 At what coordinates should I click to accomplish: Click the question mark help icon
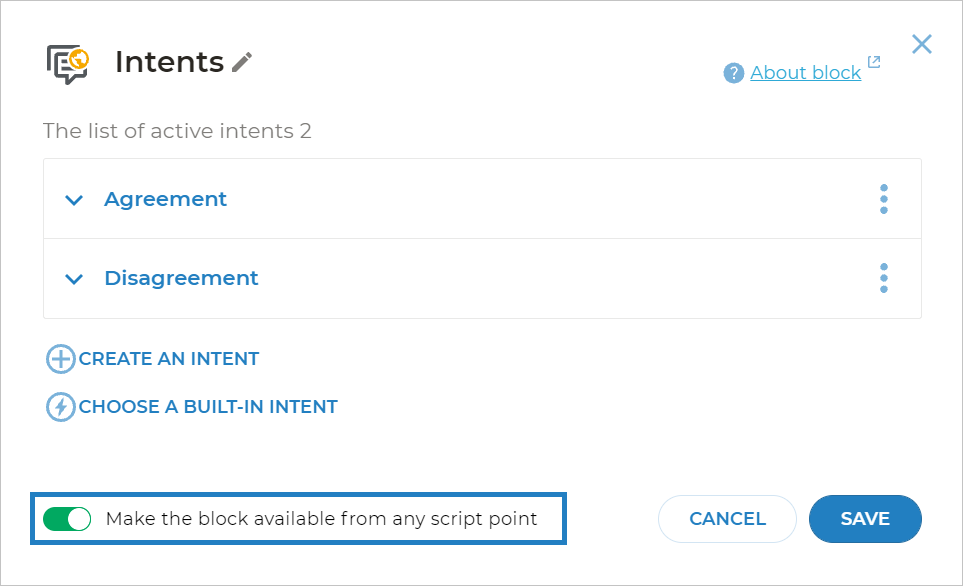point(734,73)
